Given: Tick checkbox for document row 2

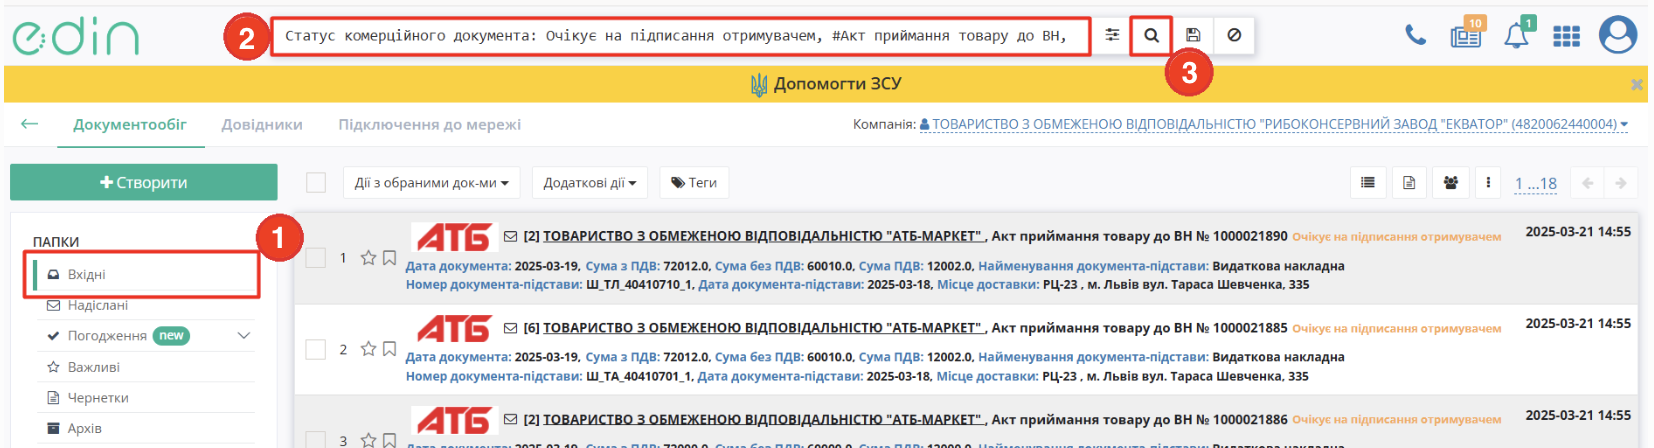Looking at the screenshot, I should 316,349.
